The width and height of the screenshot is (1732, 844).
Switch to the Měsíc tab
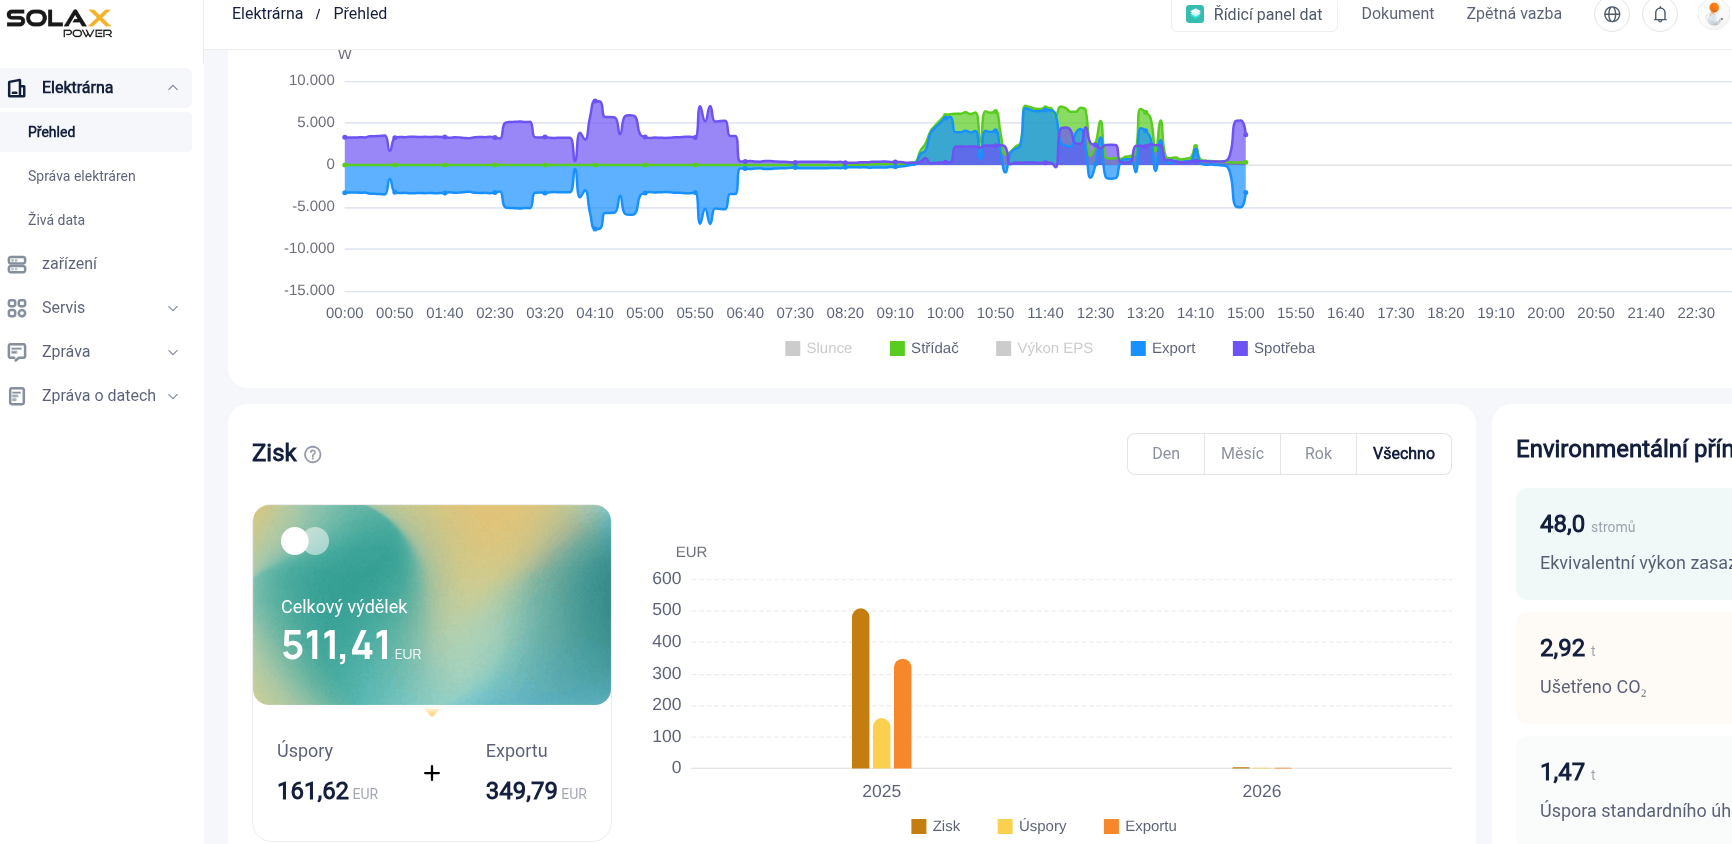tap(1242, 454)
